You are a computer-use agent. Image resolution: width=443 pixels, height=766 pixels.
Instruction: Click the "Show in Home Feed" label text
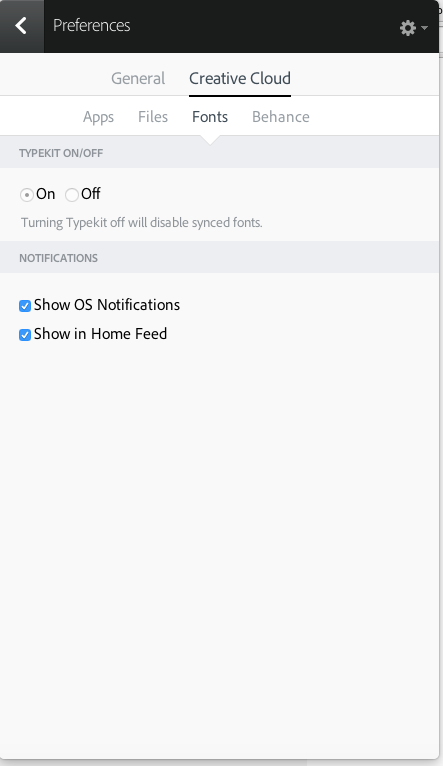point(101,334)
